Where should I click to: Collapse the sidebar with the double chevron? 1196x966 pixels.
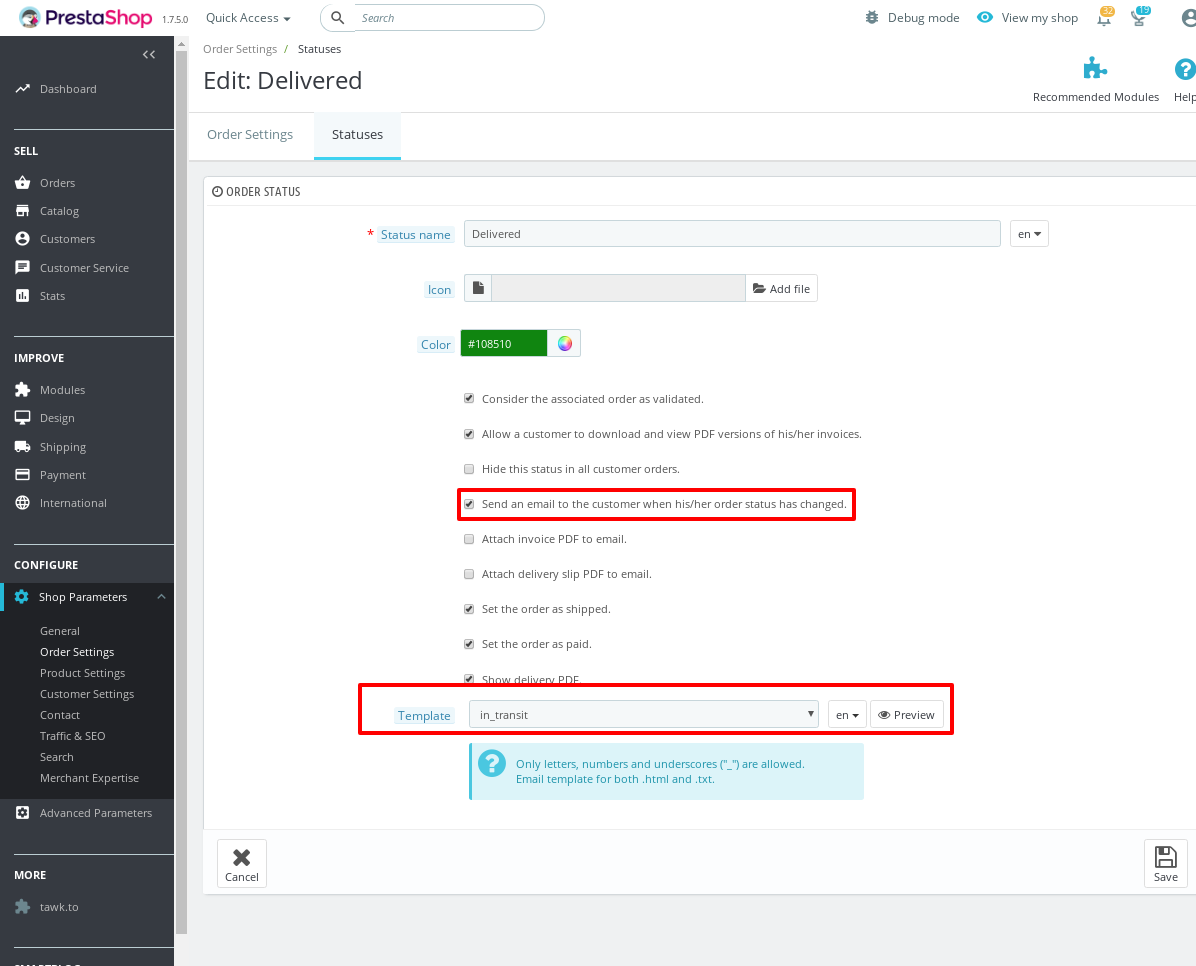[149, 54]
